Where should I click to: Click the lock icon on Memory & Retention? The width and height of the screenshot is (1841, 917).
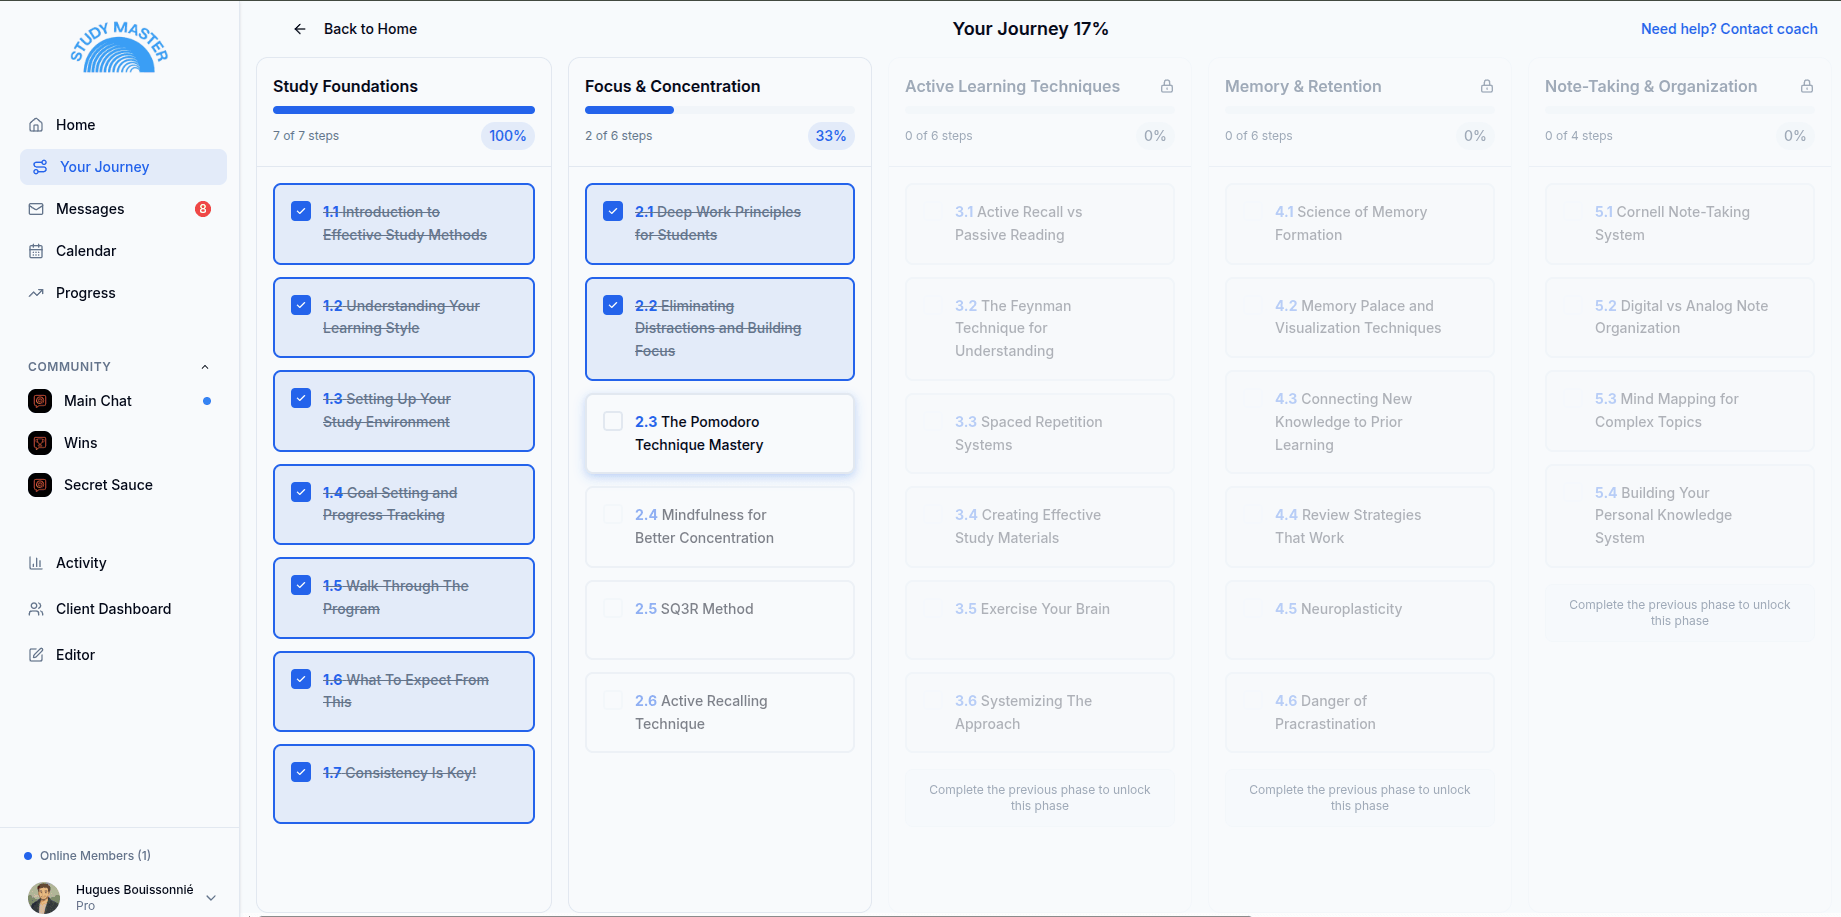pos(1487,86)
